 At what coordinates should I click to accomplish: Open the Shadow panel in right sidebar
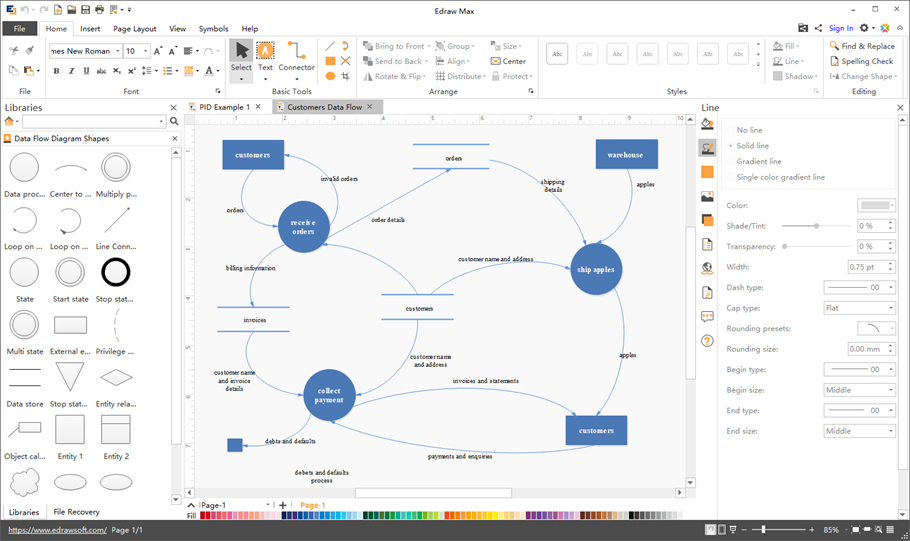coord(707,220)
